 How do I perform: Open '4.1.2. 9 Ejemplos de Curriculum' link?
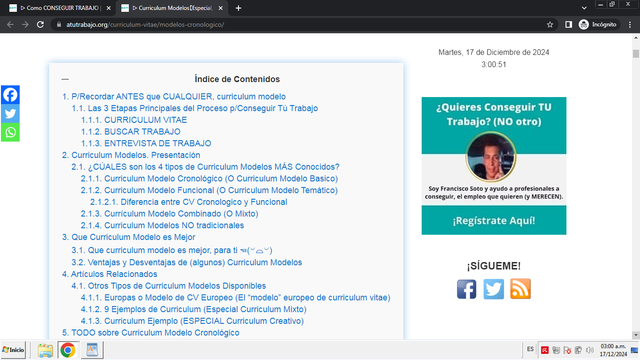(x=193, y=309)
